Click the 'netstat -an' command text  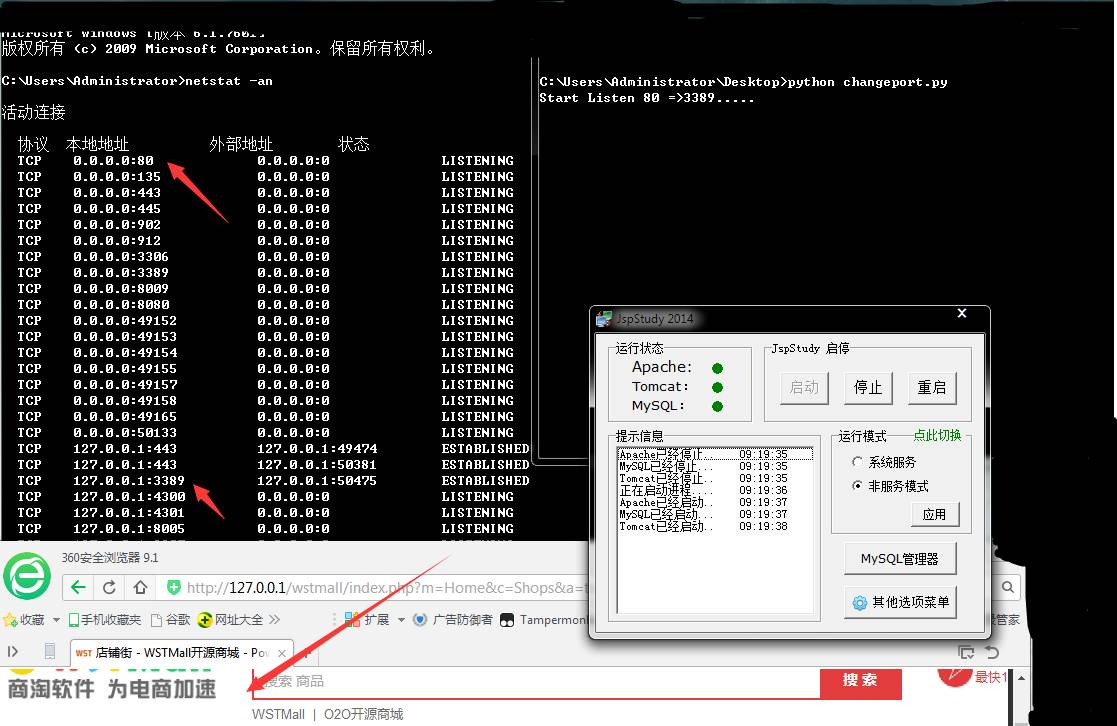[x=229, y=81]
